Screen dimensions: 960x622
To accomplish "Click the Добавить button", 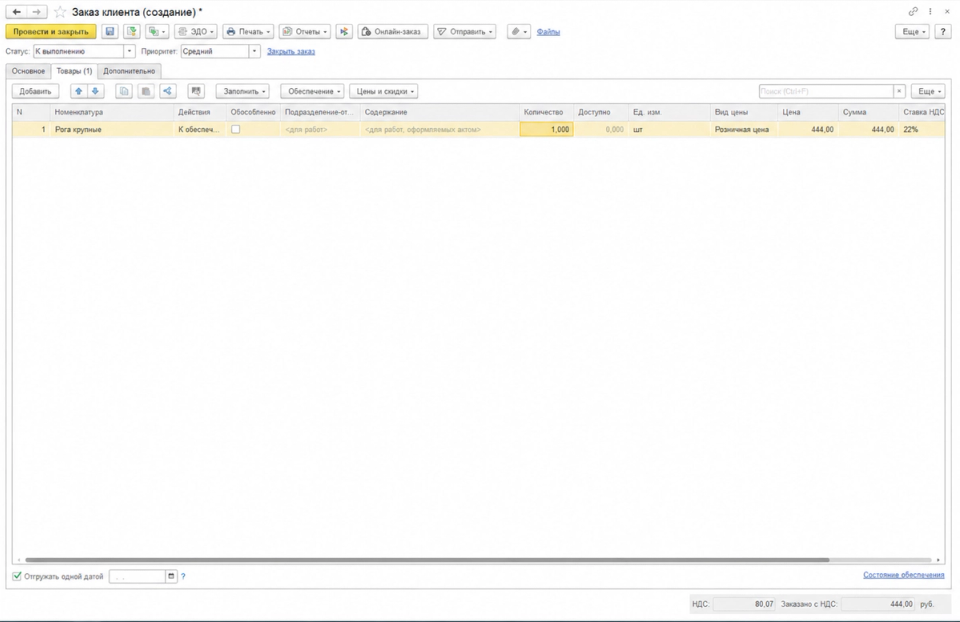I will point(36,91).
